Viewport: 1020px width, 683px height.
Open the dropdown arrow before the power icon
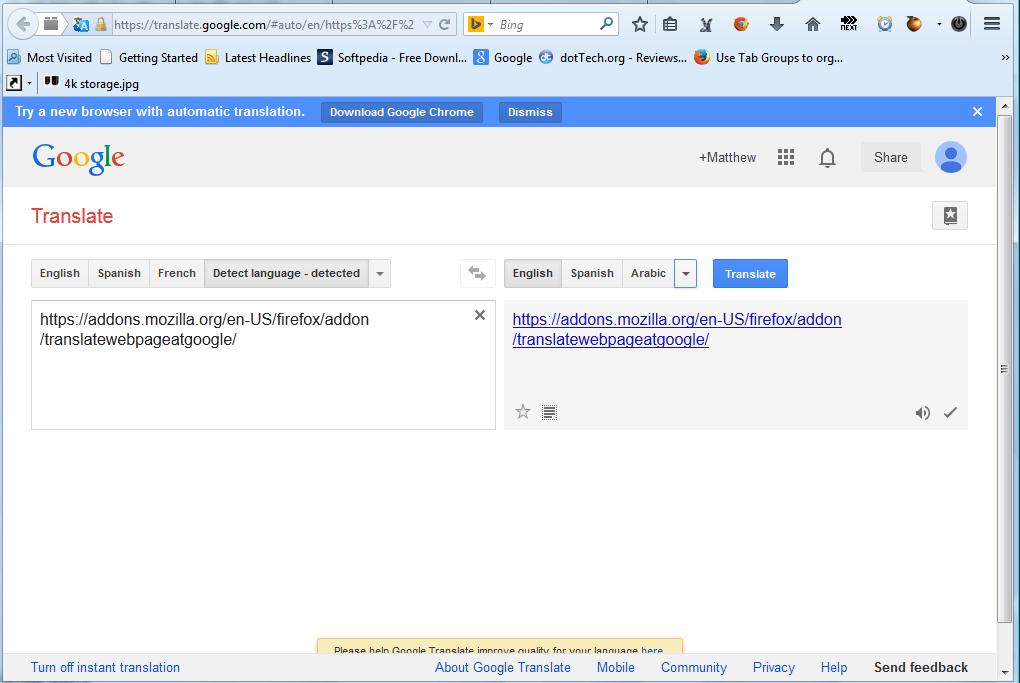click(939, 25)
